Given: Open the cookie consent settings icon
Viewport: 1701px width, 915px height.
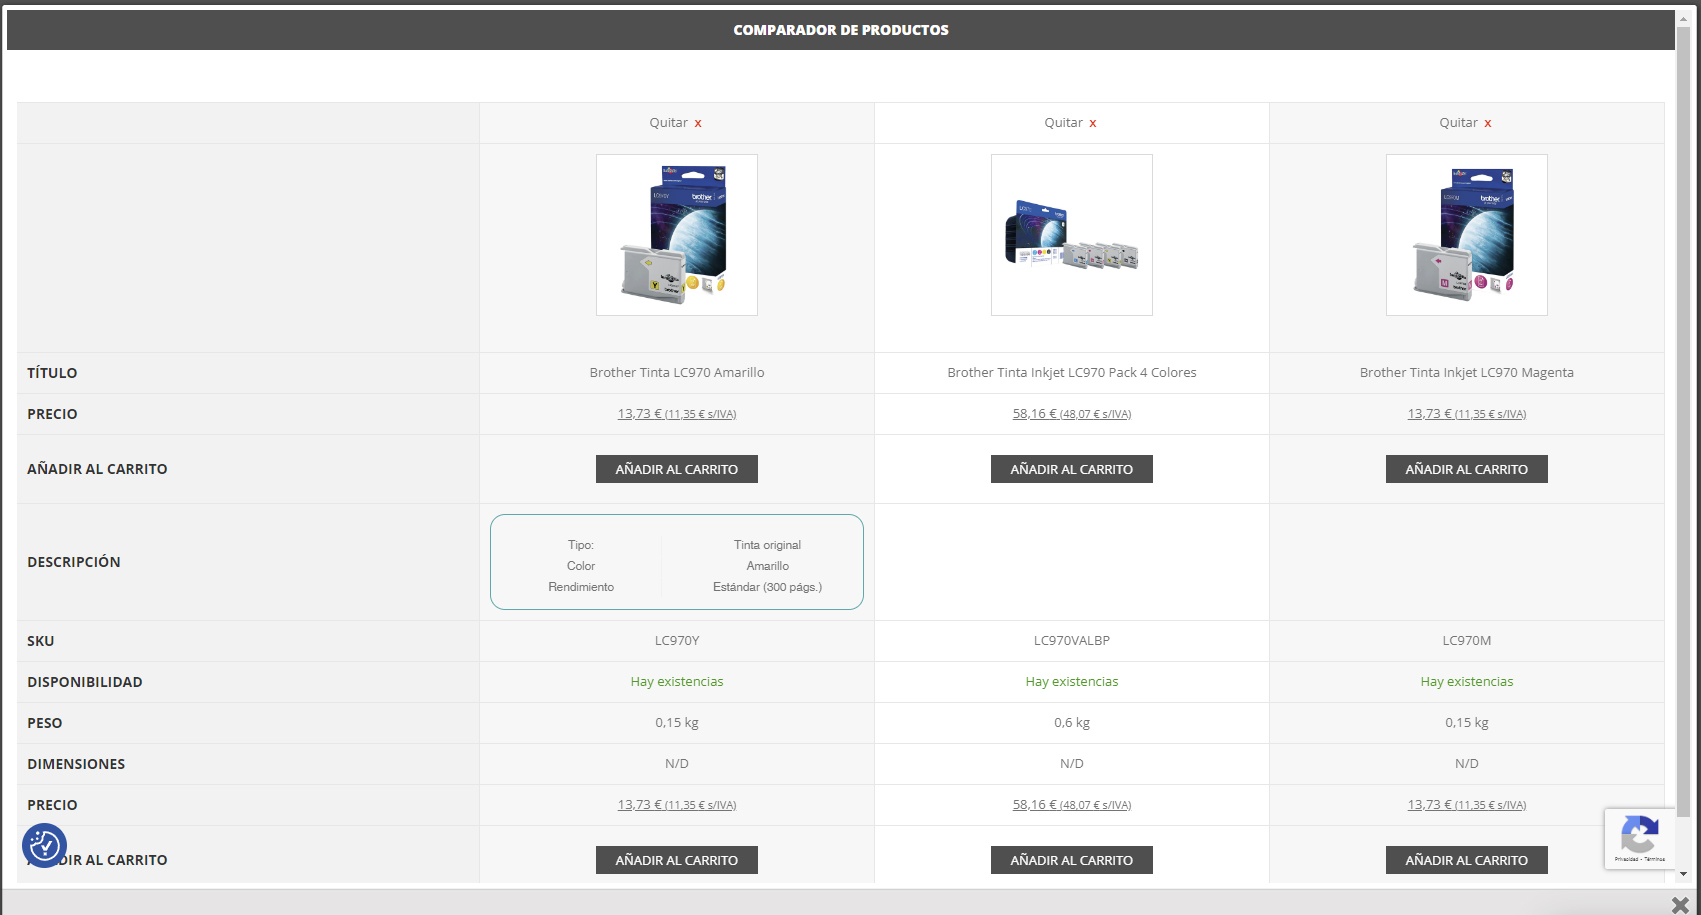Looking at the screenshot, I should 44,846.
